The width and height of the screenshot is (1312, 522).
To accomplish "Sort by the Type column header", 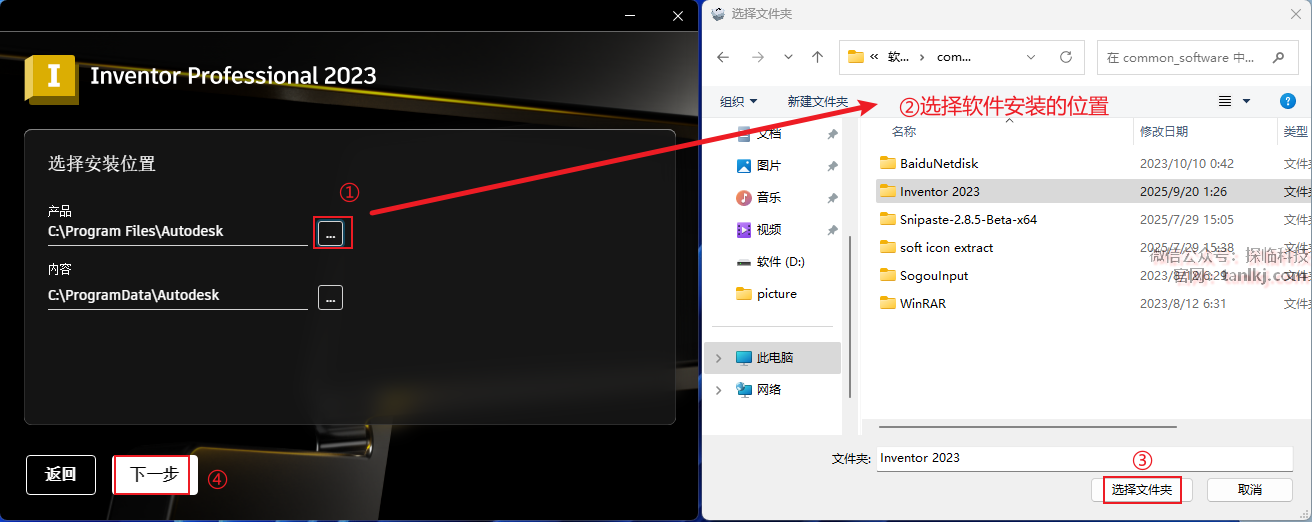I will (x=1295, y=131).
